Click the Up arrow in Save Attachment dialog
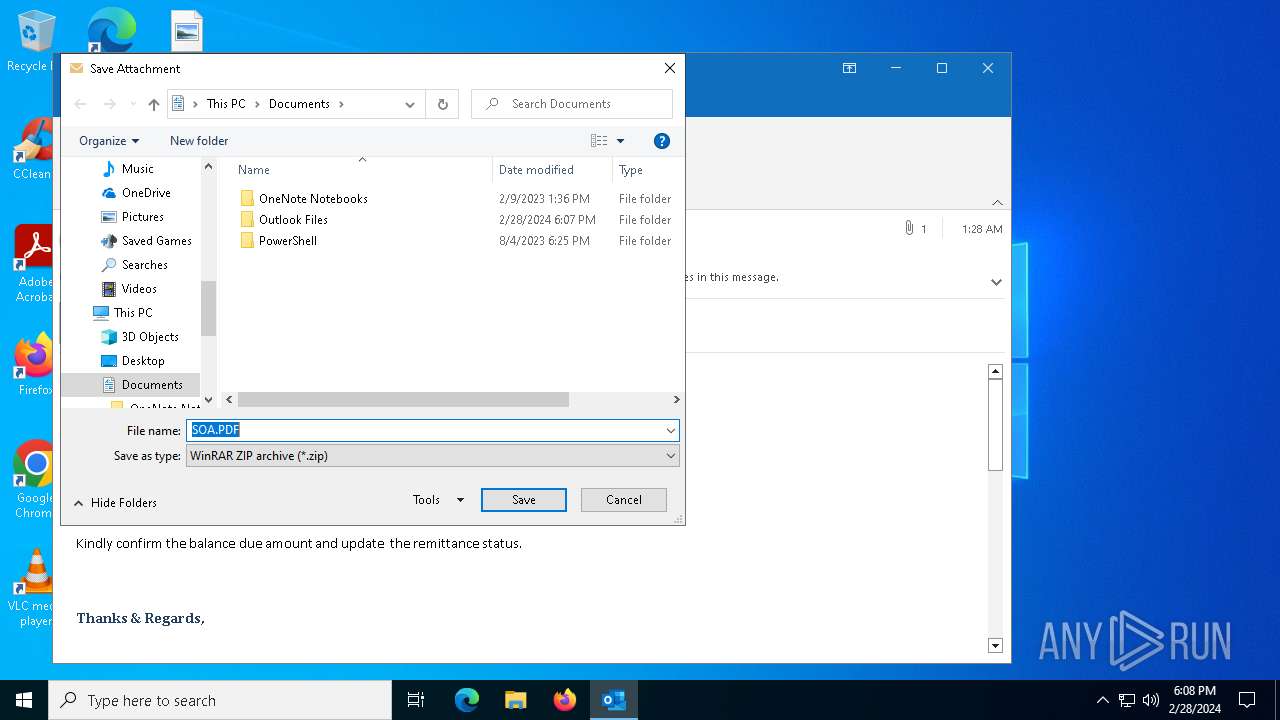This screenshot has height=720, width=1280. [154, 104]
